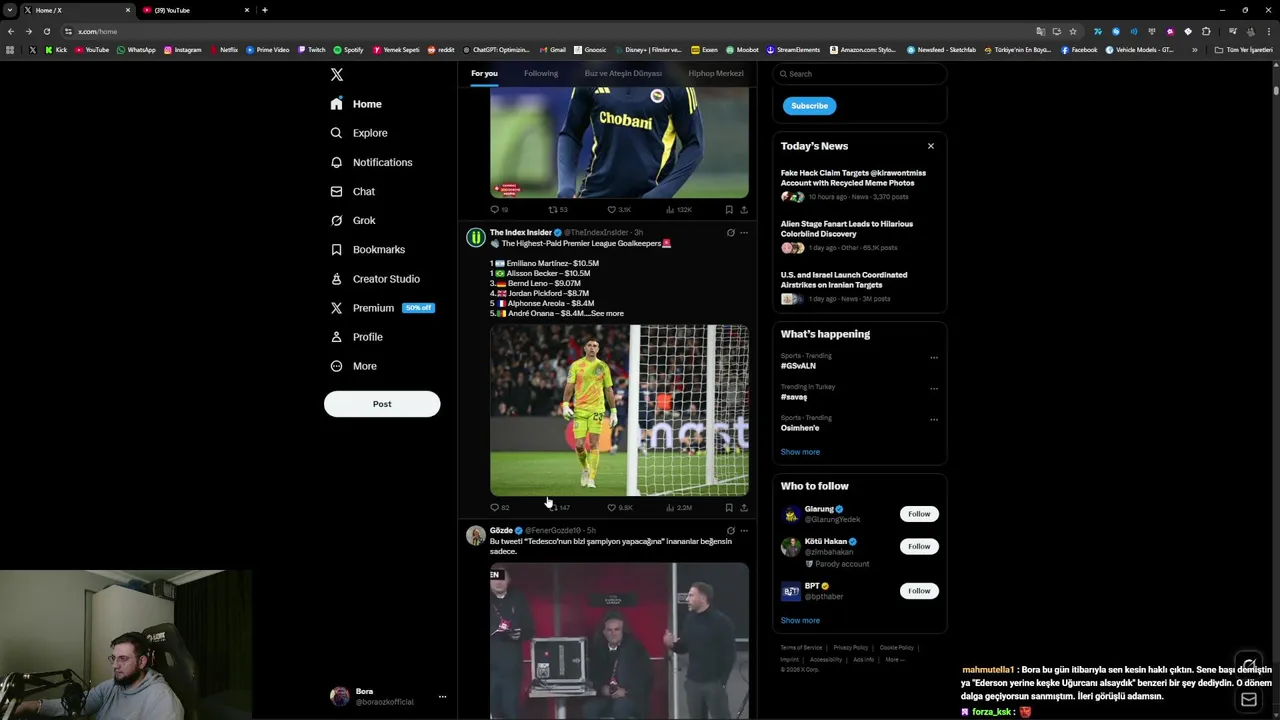The image size is (1280, 720).
Task: Click the blue Subscribe button
Action: click(x=809, y=106)
